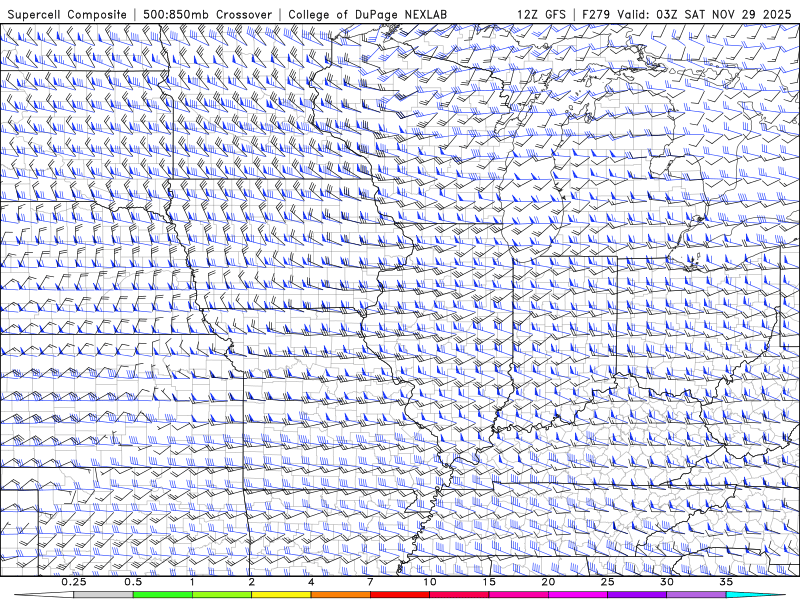Click the Supercell Composite title text
Image resolution: width=800 pixels, height=600 pixels.
tap(67, 15)
